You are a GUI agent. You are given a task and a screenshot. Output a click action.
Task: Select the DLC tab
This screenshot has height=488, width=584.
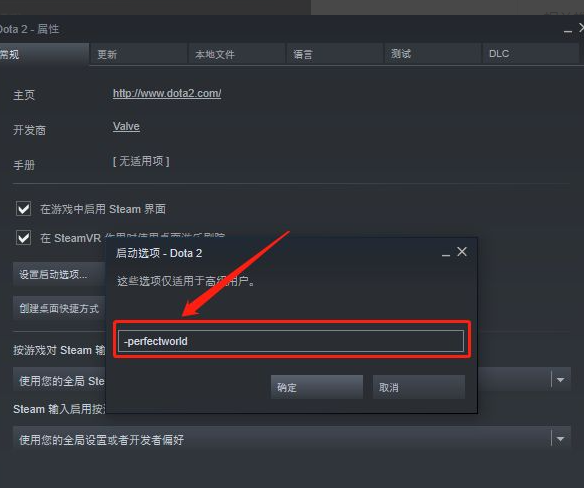tap(530, 54)
